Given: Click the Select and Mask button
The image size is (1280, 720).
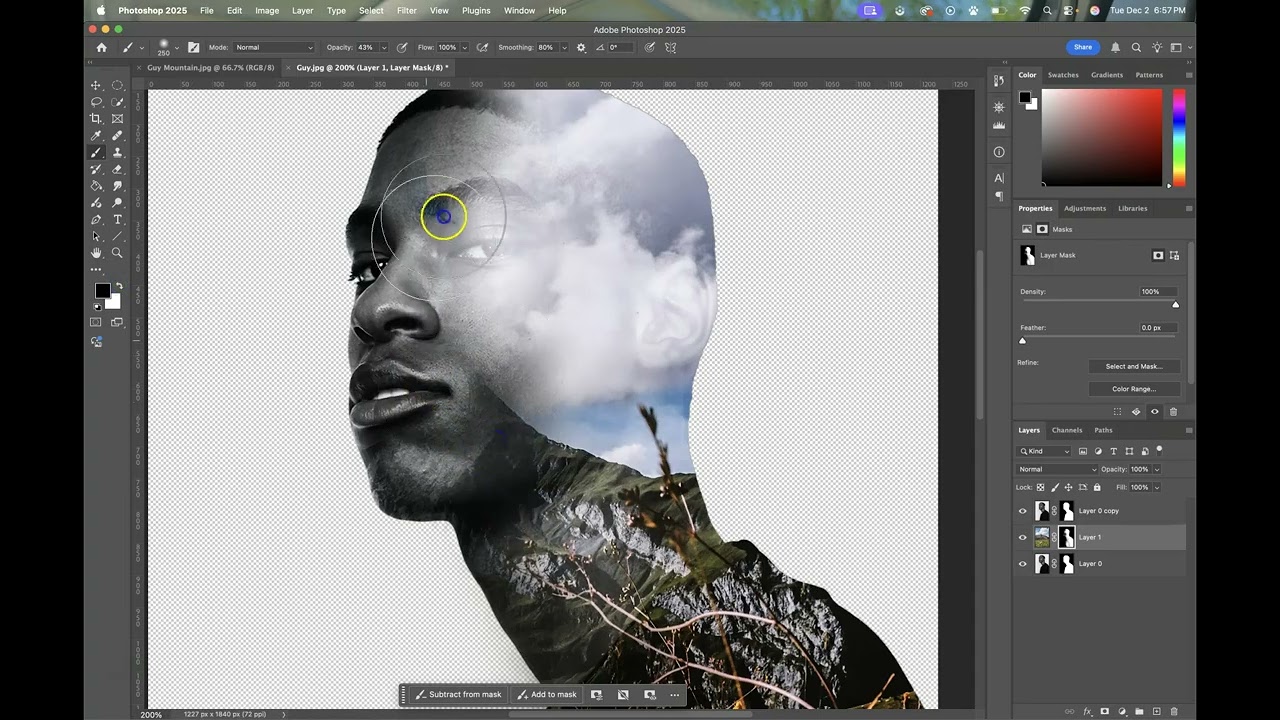Looking at the screenshot, I should 1134,366.
